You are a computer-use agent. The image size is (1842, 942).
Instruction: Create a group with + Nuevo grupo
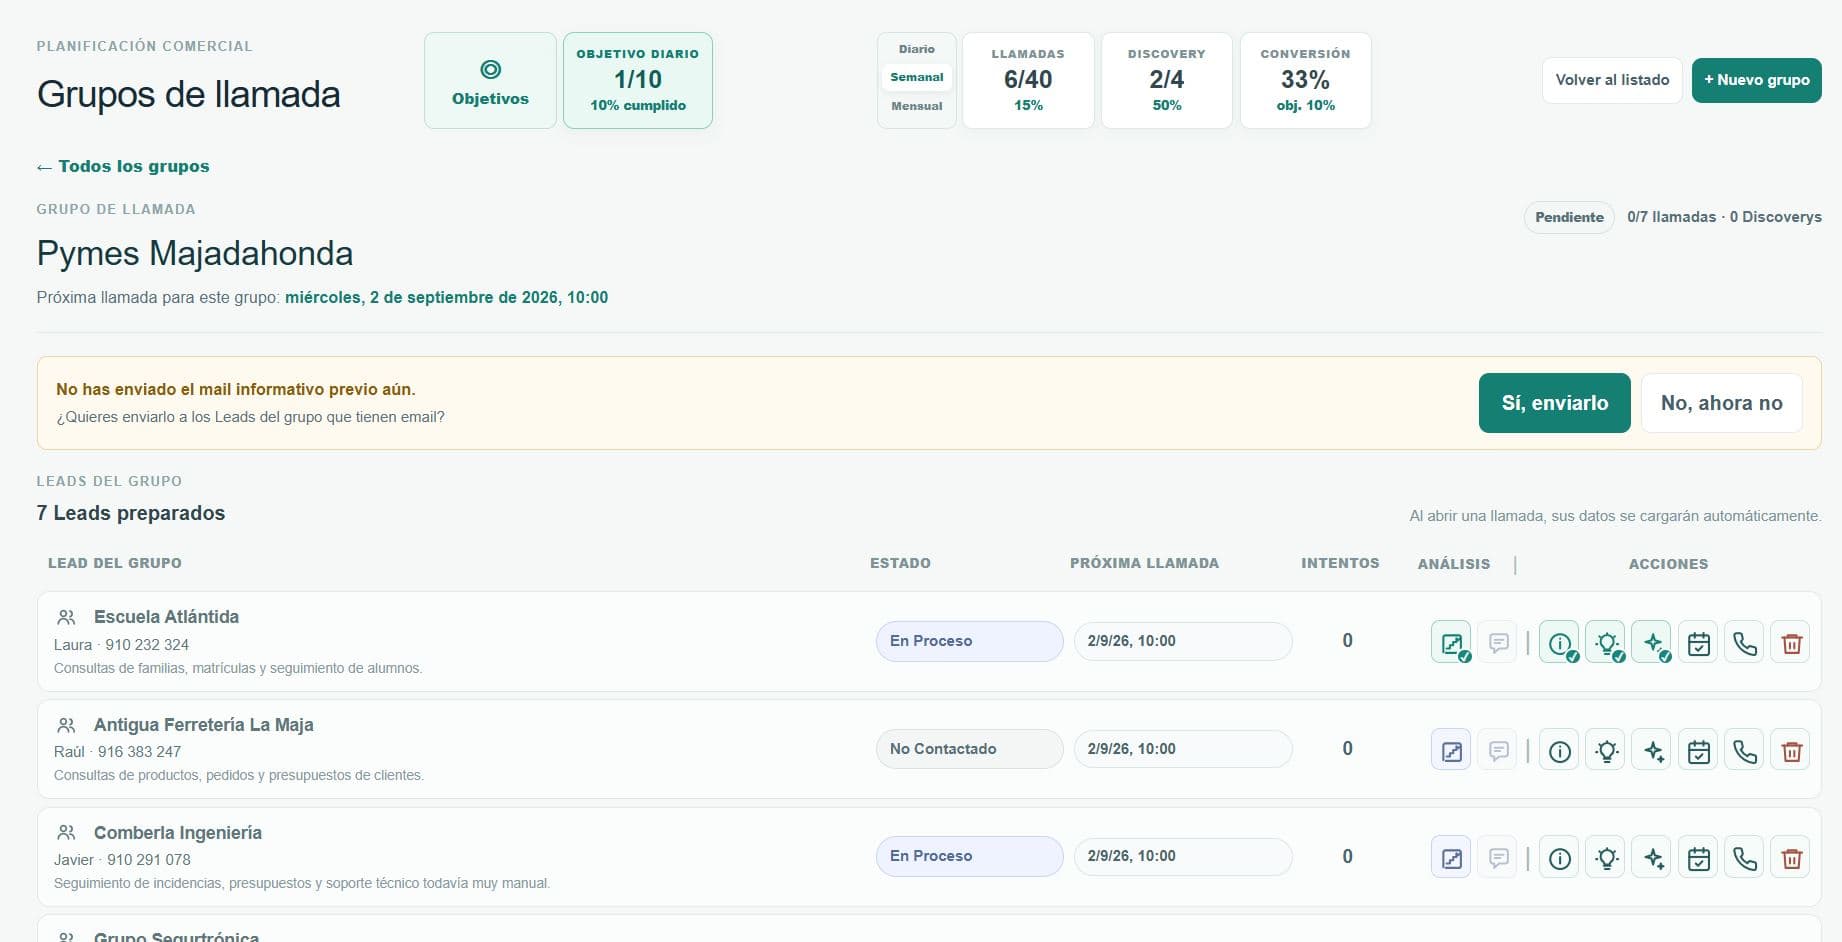click(x=1756, y=80)
